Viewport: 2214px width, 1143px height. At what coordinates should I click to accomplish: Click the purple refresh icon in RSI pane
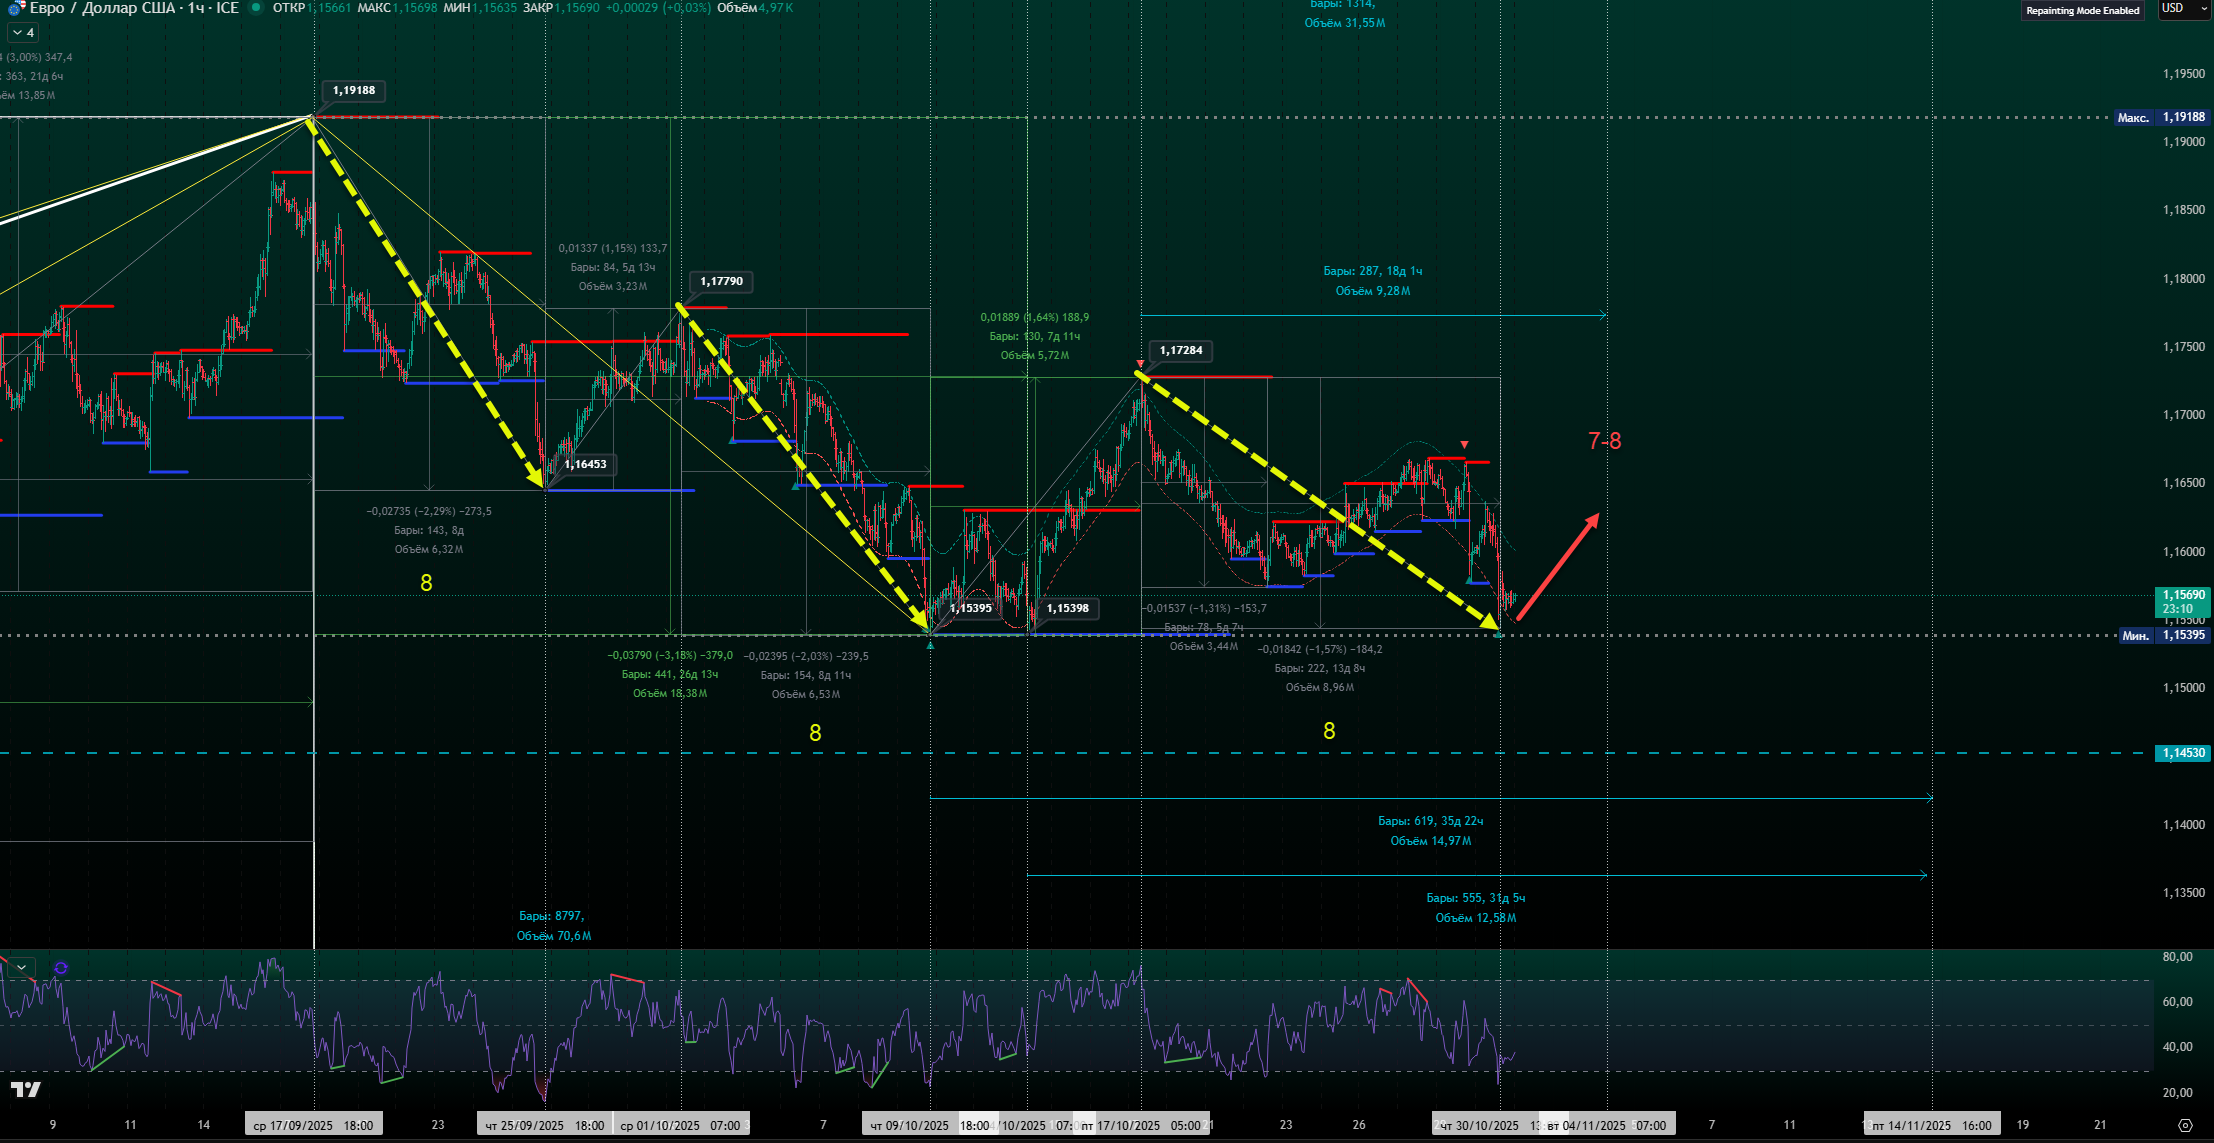click(61, 968)
